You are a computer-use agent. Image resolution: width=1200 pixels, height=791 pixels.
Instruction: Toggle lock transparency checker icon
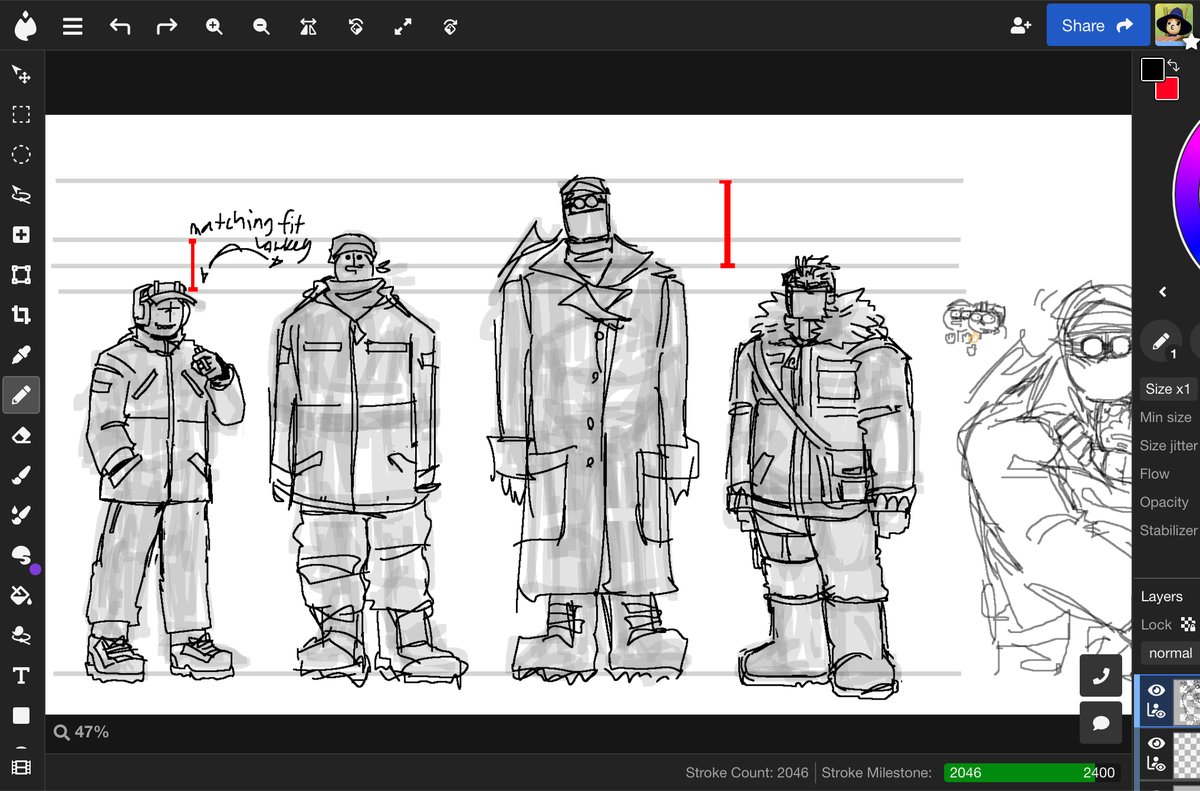1188,624
